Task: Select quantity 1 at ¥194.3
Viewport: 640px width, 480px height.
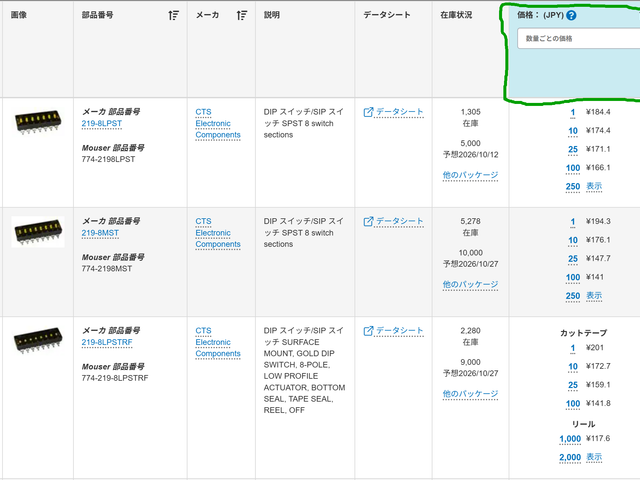Action: coord(573,222)
